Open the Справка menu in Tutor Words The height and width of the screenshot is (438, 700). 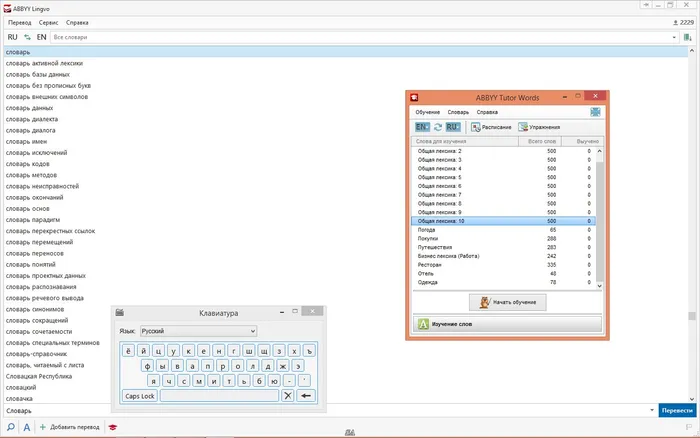[487, 112]
